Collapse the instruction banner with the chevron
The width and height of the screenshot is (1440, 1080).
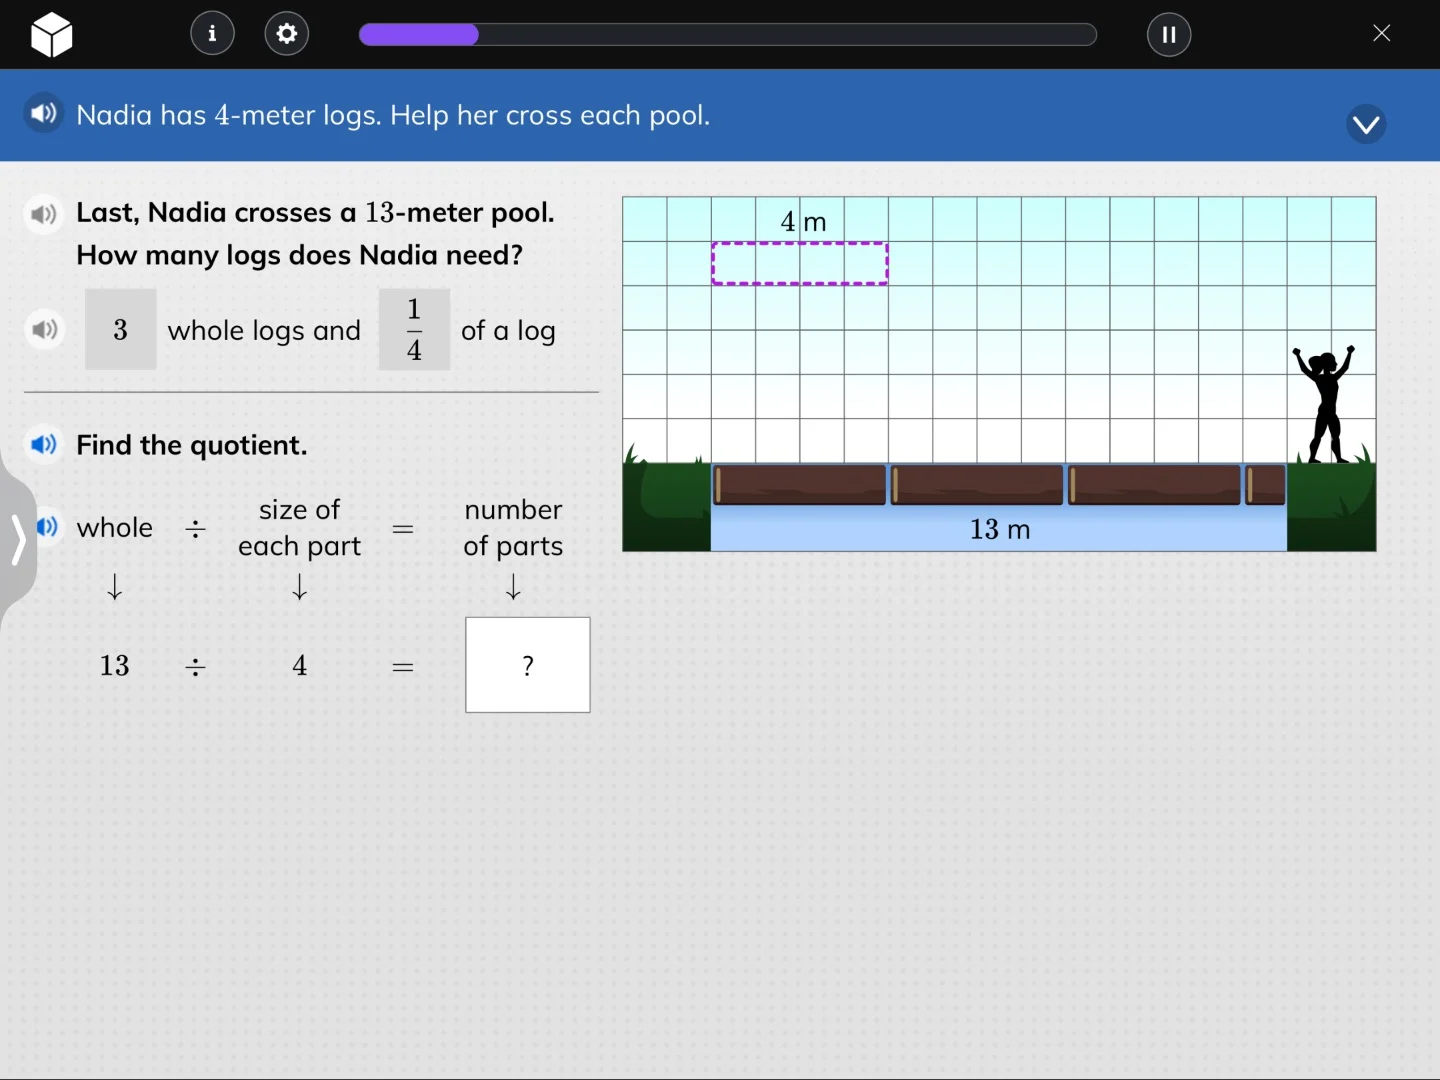click(x=1366, y=124)
